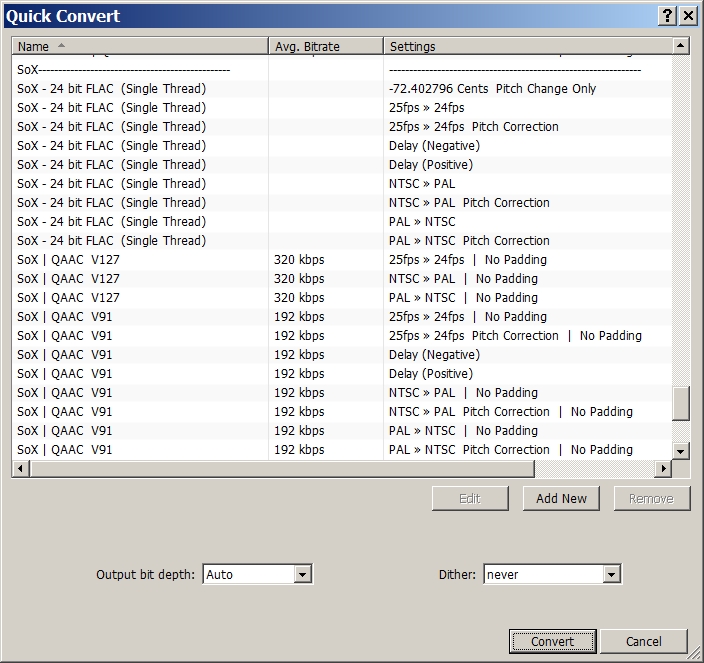Select QAAC V127 preset NTSC » PAL
The height and width of the screenshot is (663, 704).
[342, 279]
